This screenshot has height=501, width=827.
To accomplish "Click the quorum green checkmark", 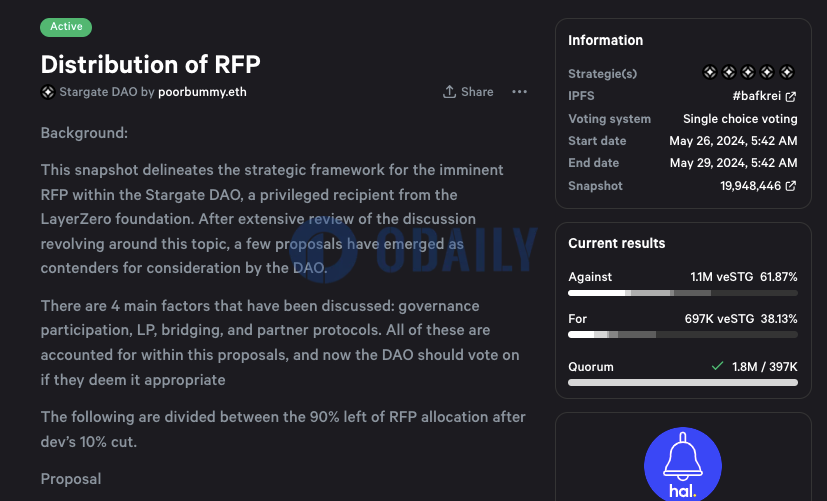I will [717, 365].
